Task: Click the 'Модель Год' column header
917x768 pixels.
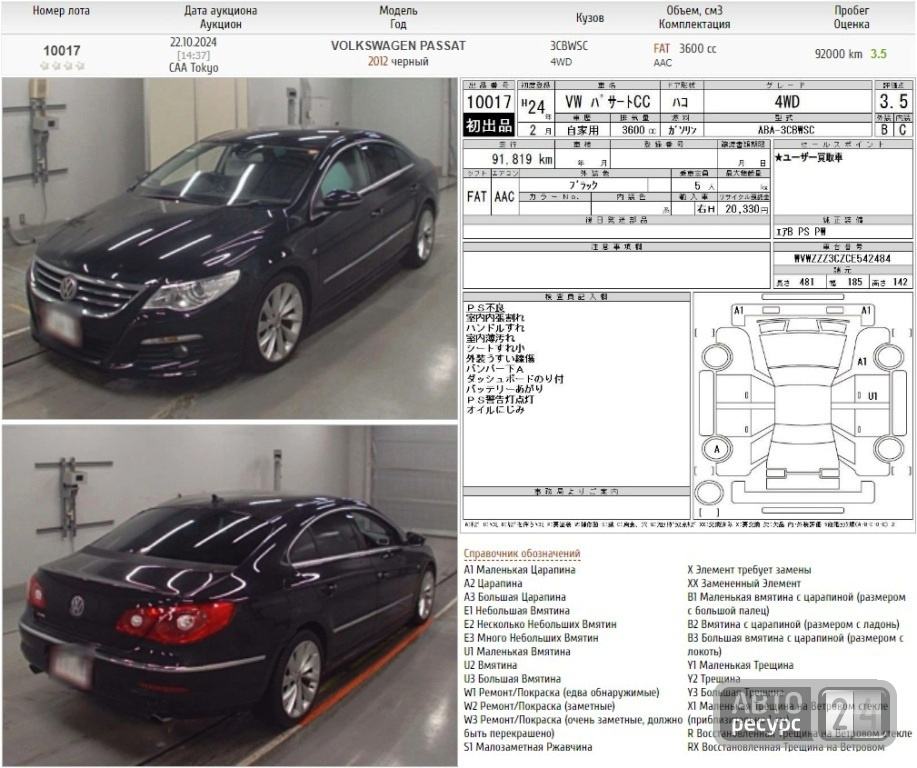Action: tap(398, 17)
